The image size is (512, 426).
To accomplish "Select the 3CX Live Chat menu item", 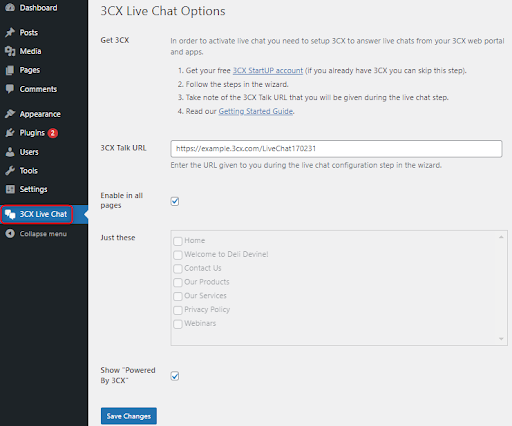I will point(44,214).
